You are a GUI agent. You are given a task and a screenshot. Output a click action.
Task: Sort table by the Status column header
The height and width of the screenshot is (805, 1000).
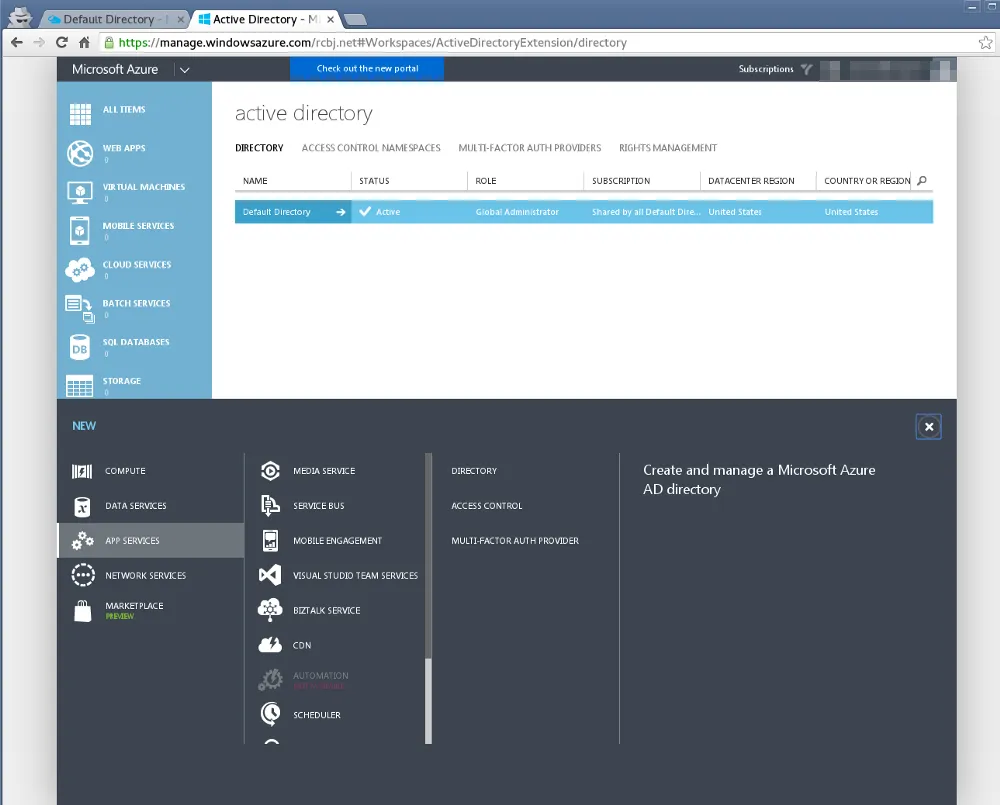(x=409, y=181)
